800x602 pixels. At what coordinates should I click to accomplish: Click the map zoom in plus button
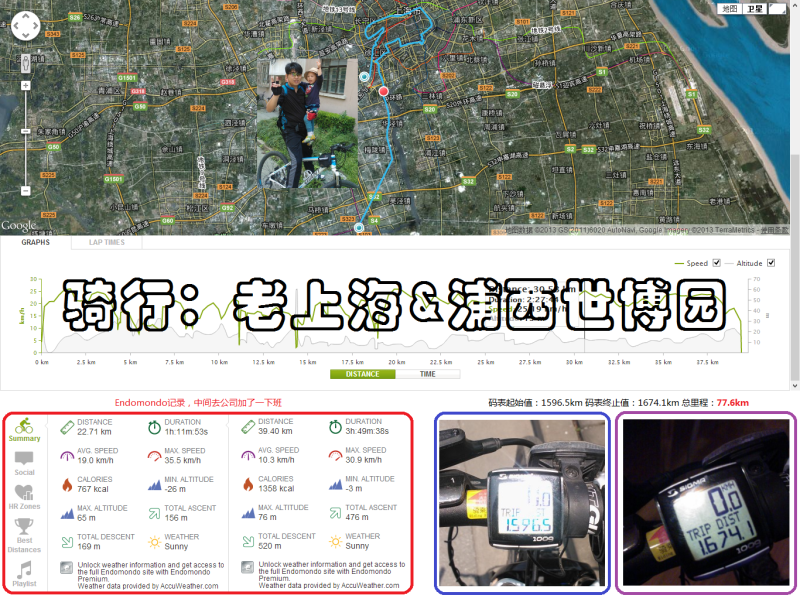(x=26, y=86)
